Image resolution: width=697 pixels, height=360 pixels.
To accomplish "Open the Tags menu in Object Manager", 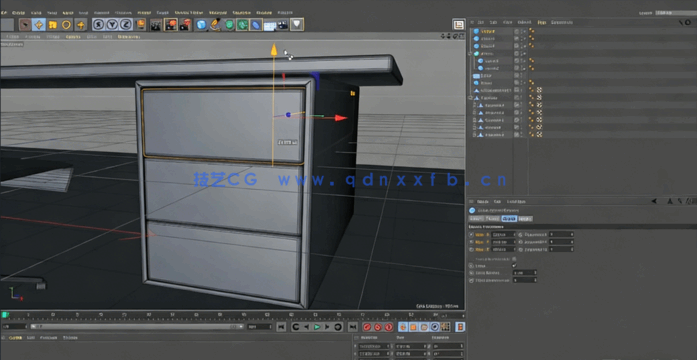I will pos(541,22).
